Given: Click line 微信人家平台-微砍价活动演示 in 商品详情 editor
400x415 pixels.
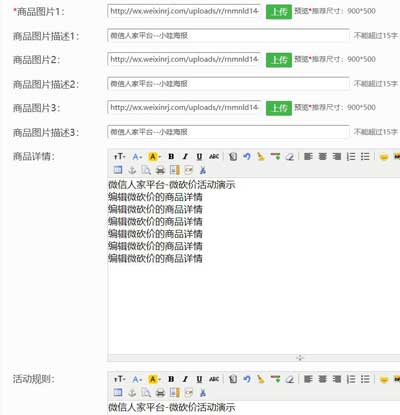Looking at the screenshot, I should coord(172,184).
